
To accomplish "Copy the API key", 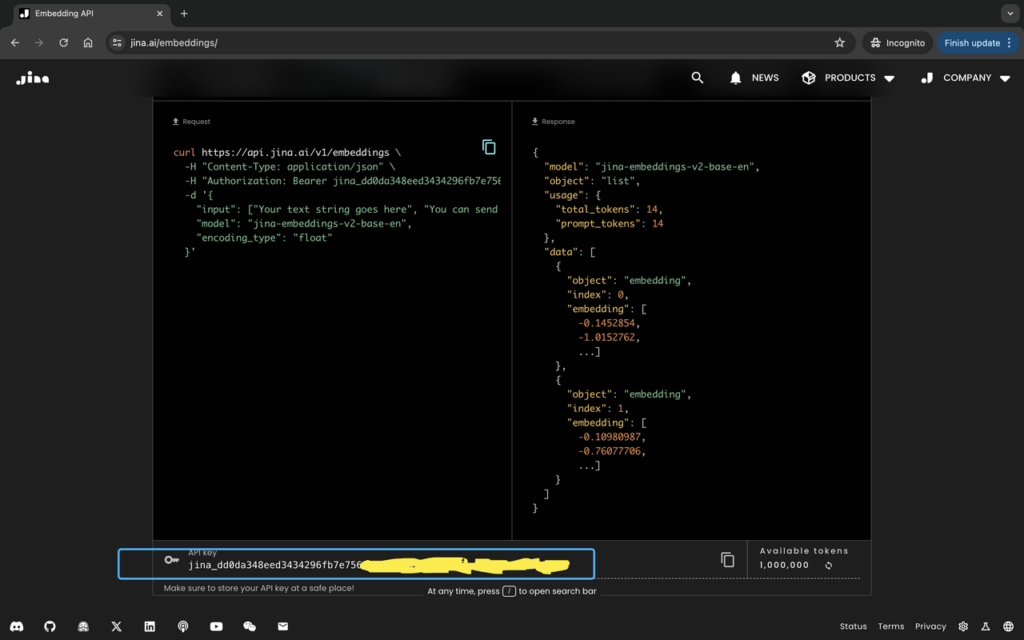I will click(x=727, y=559).
